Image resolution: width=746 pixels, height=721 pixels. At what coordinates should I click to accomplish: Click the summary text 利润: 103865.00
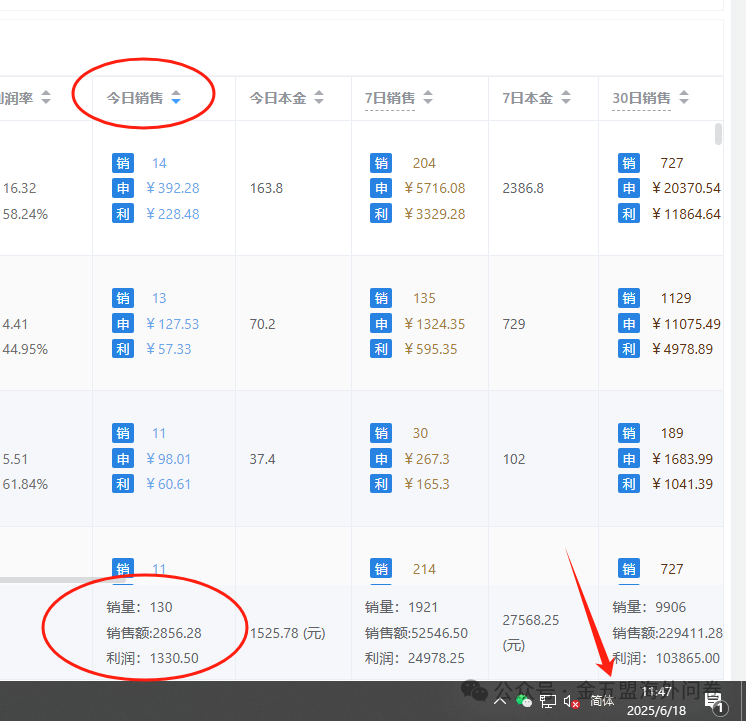click(x=666, y=658)
